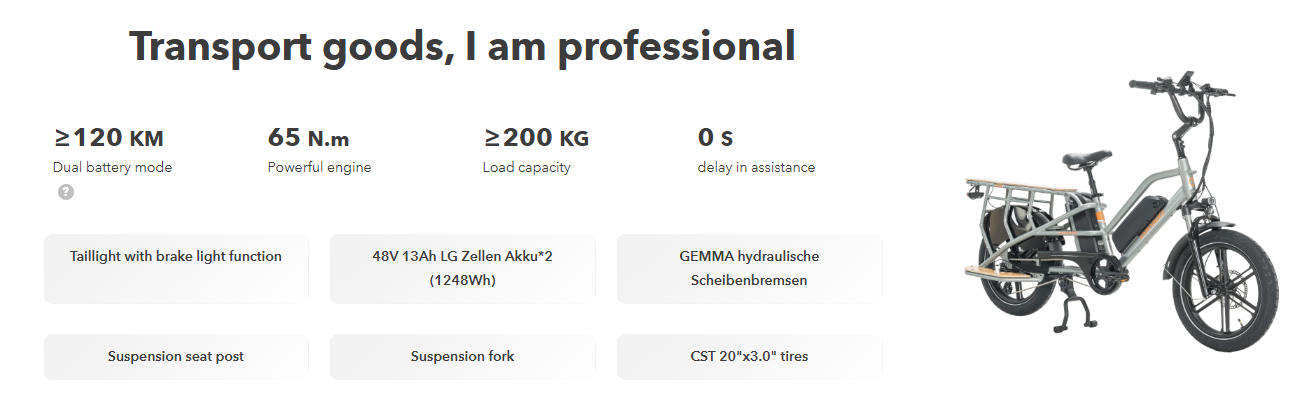Select Taillight with brake light function card
1306x399 pixels.
pyautogui.click(x=176, y=269)
